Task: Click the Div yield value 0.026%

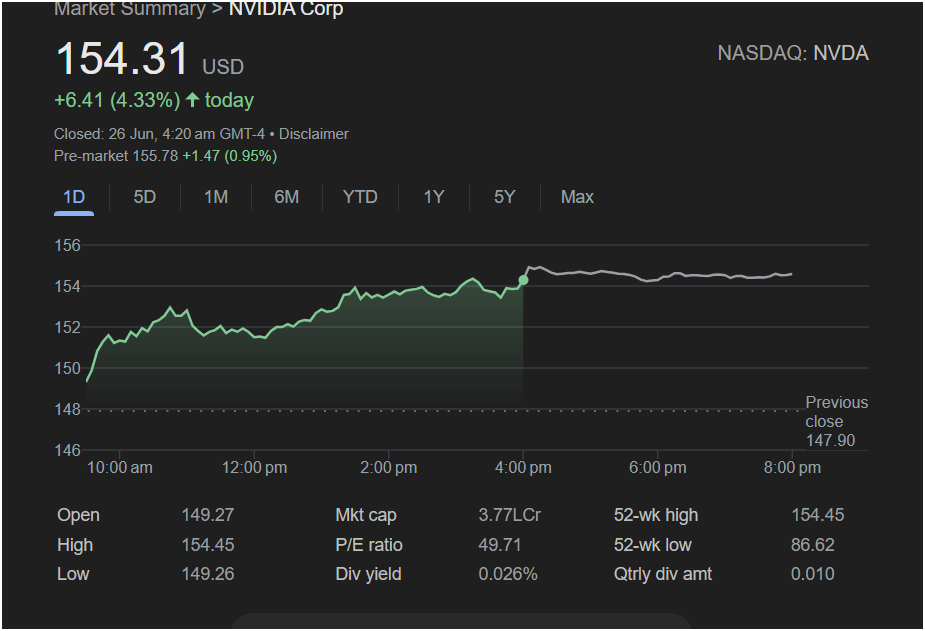Action: [x=508, y=574]
